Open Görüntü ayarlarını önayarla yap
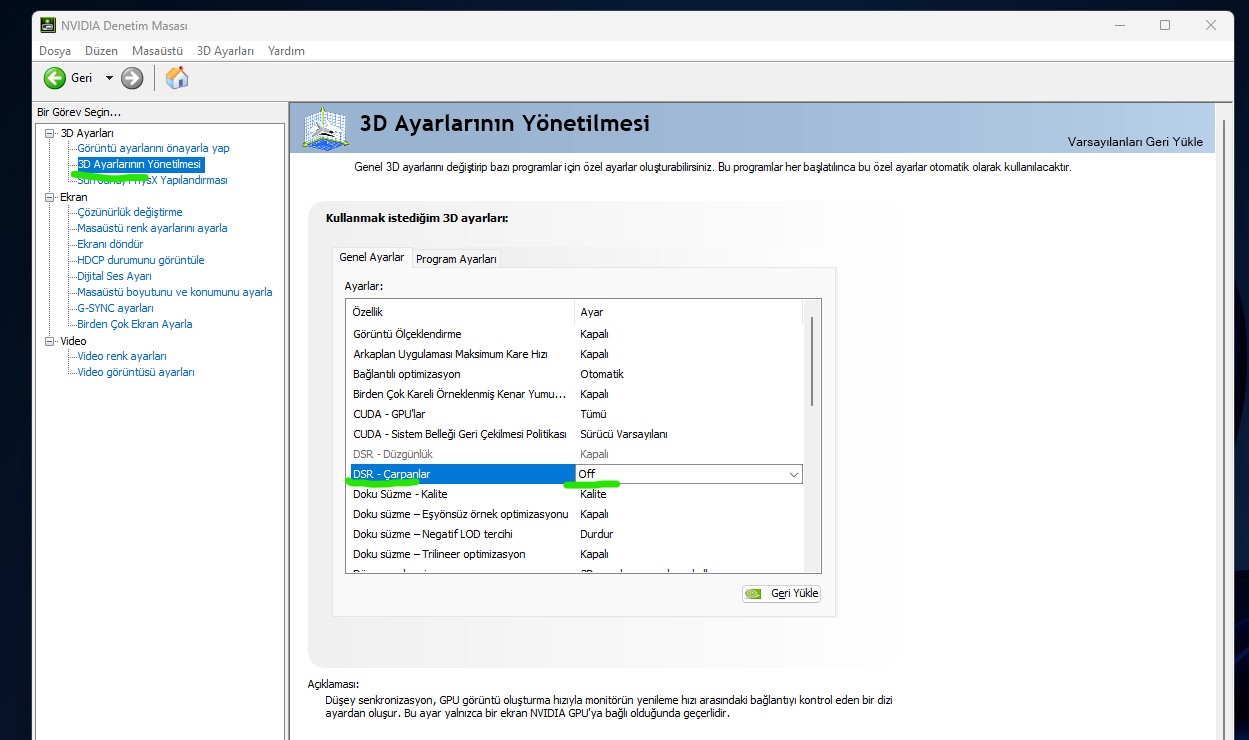The height and width of the screenshot is (740, 1249). [153, 148]
